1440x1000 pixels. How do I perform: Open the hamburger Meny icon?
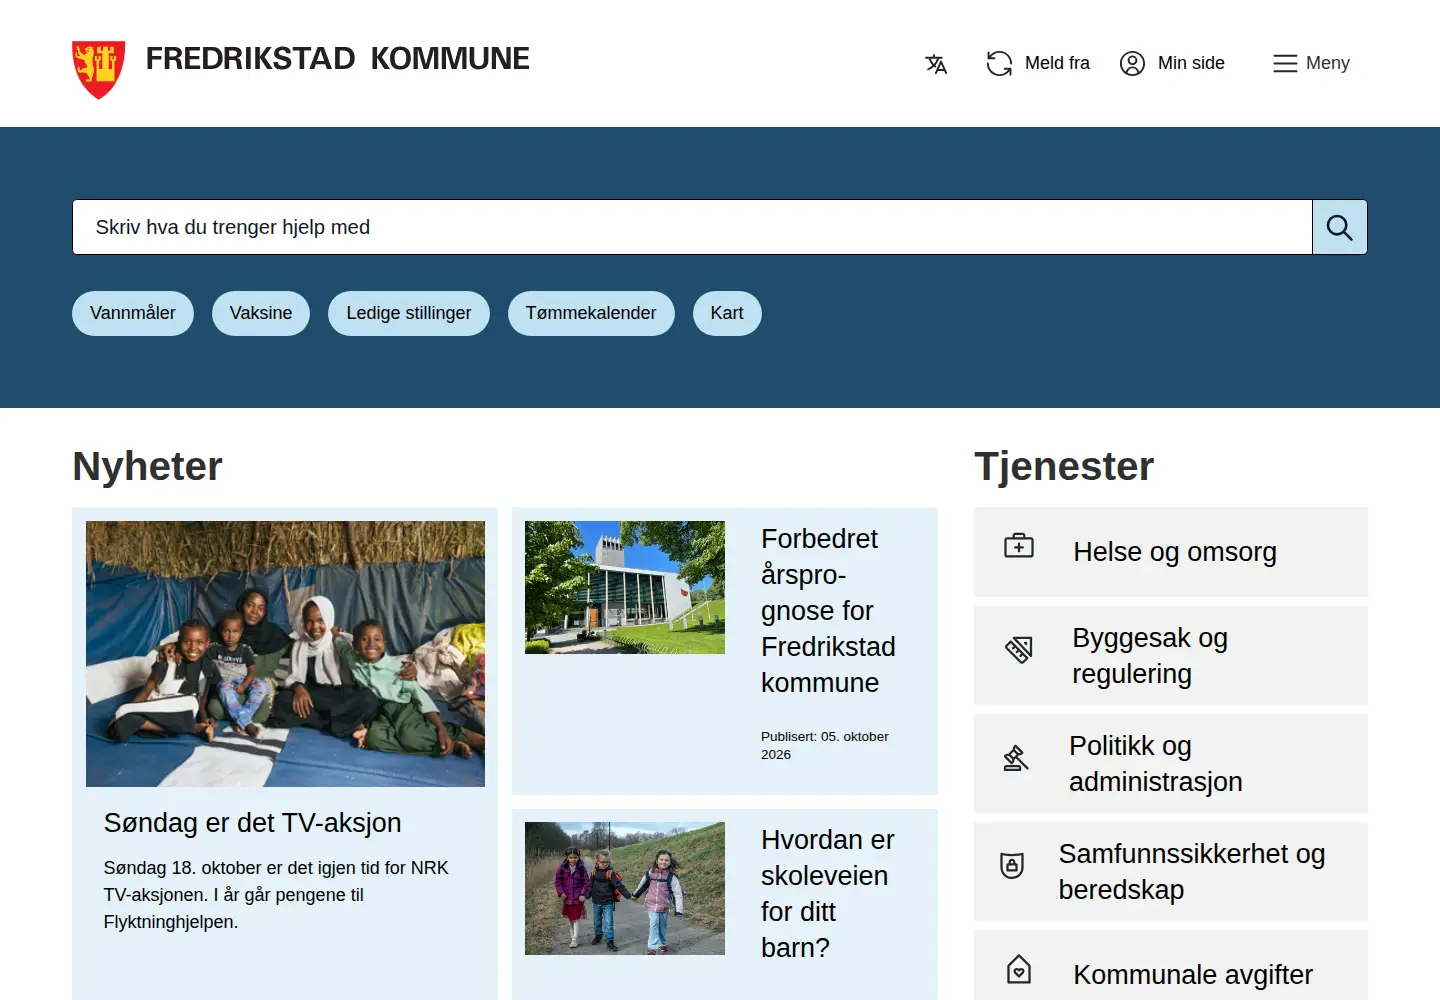coord(1285,63)
